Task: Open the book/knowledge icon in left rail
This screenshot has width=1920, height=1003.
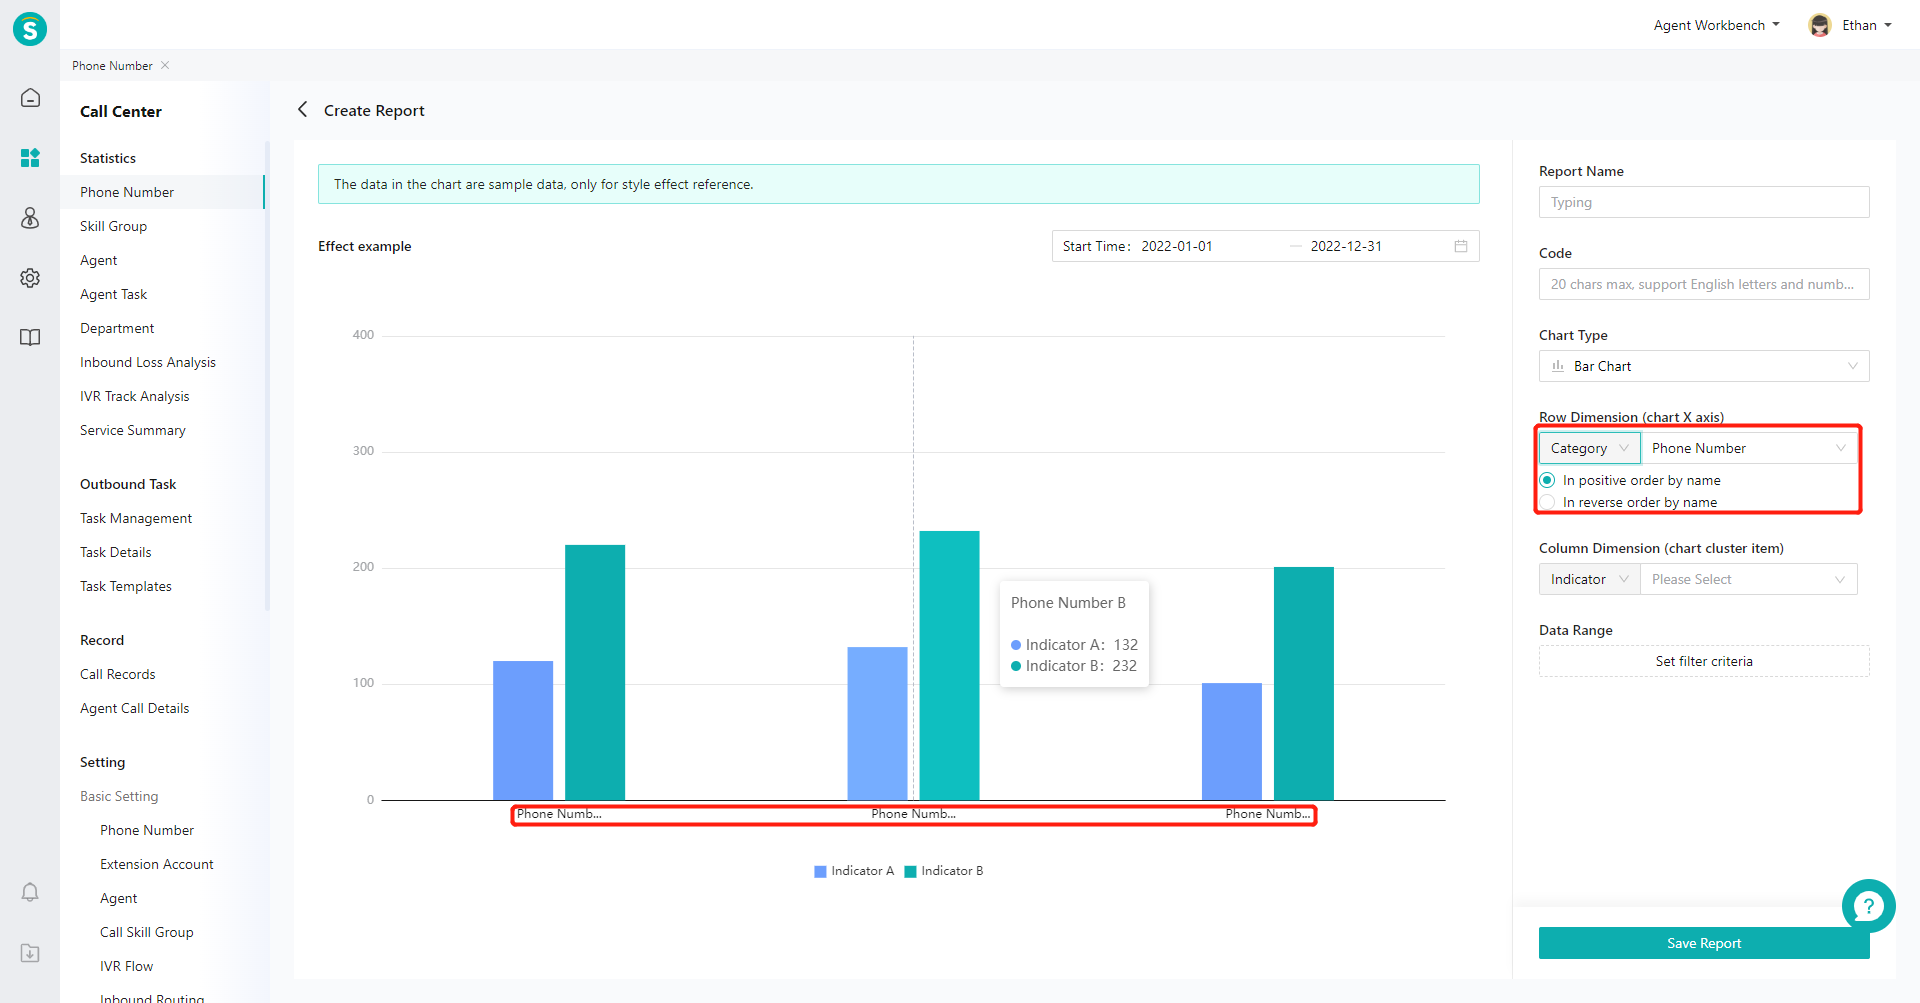Action: pyautogui.click(x=30, y=337)
